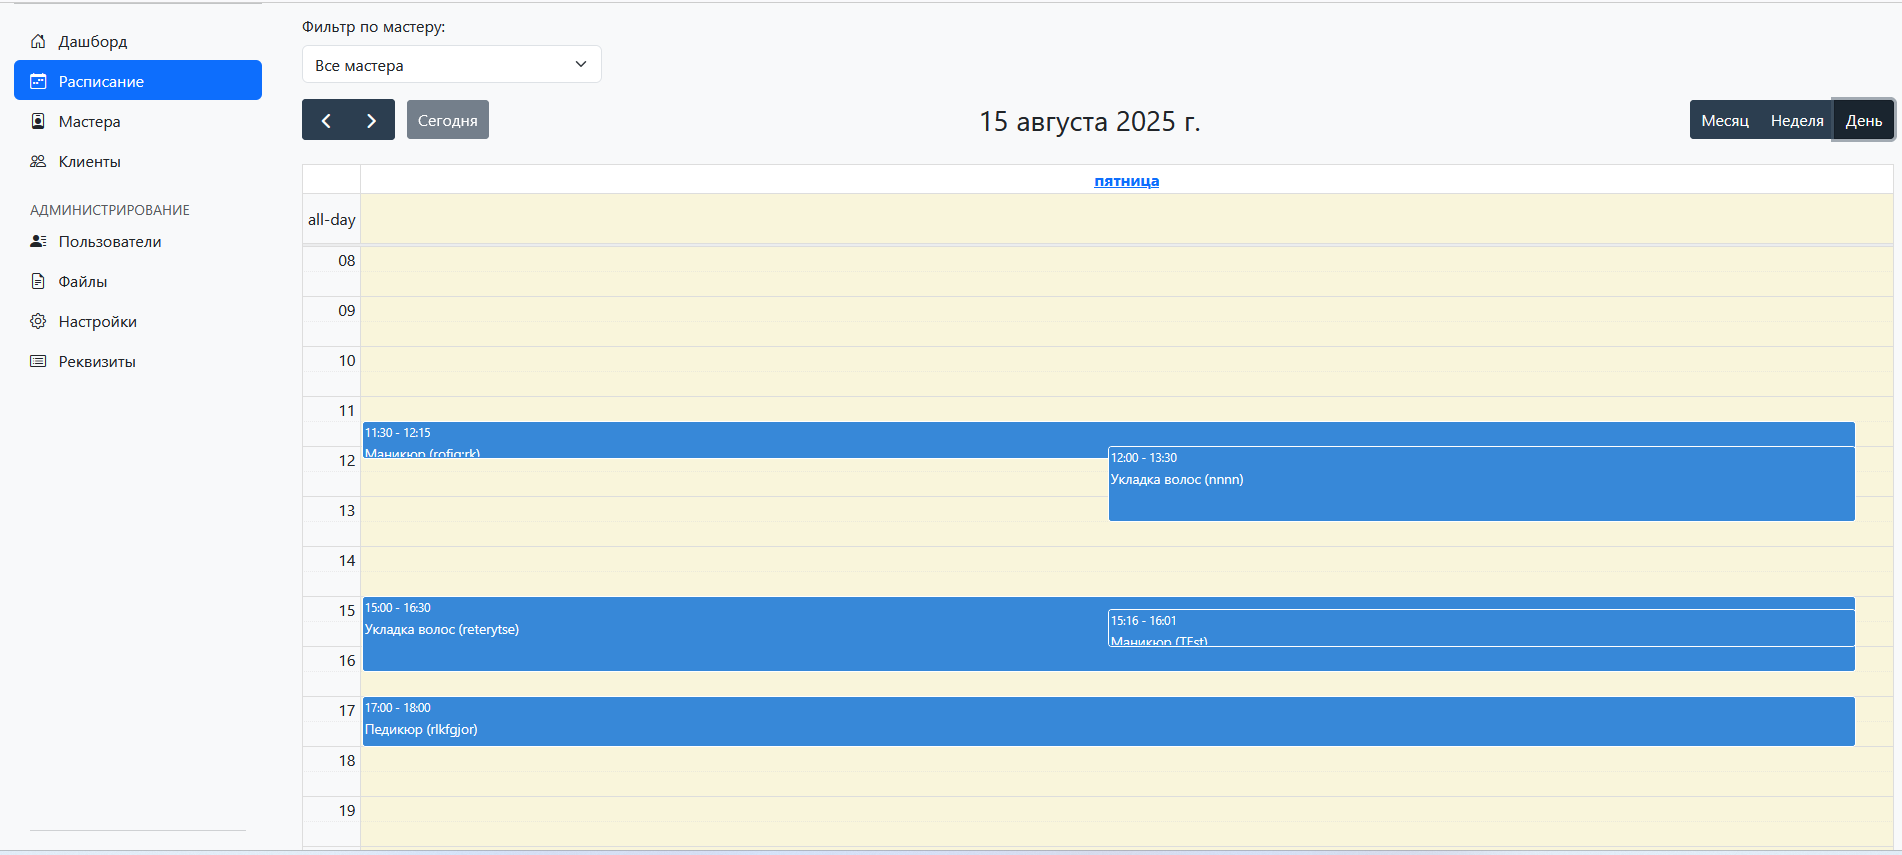1902x855 pixels.
Task: Open the 17:00 - 18:00 Педикюр appointment
Action: click(x=1108, y=721)
